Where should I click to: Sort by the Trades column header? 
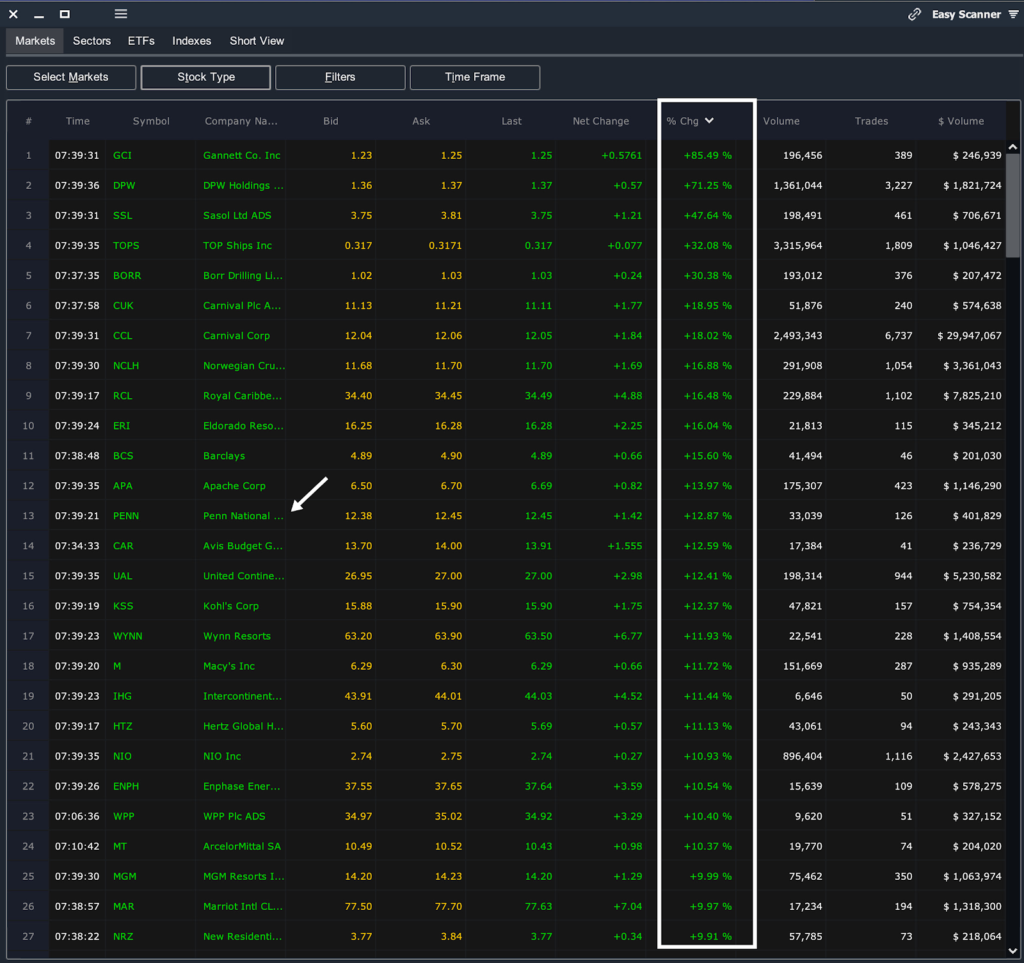pyautogui.click(x=871, y=121)
